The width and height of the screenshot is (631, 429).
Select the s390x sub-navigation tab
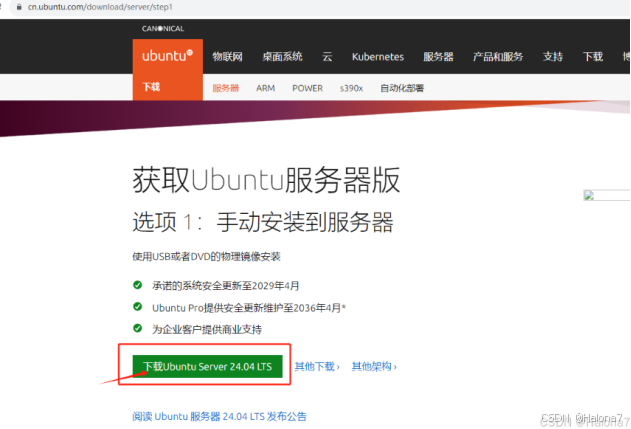click(x=351, y=88)
